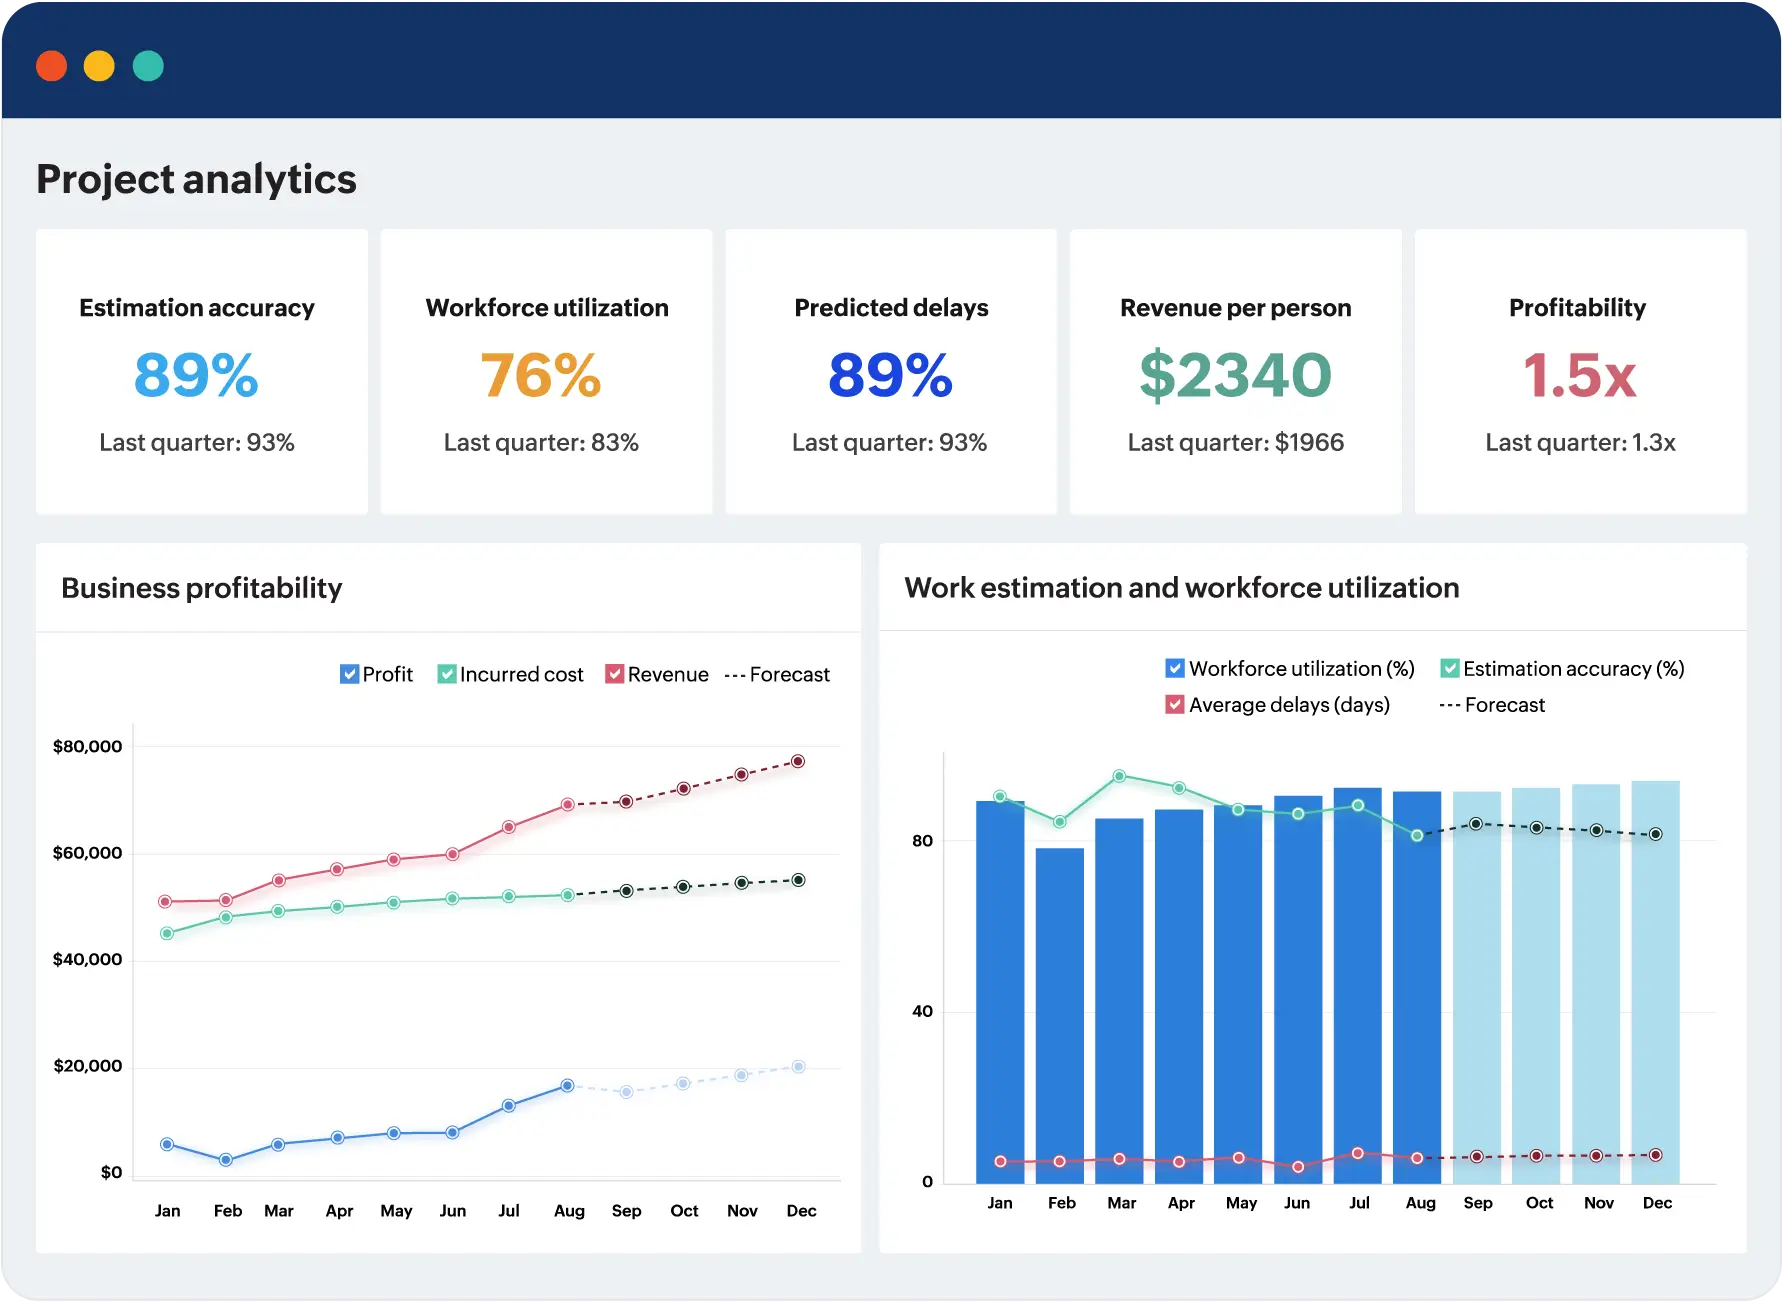The width and height of the screenshot is (1783, 1302).
Task: Select March estimation accuracy data point
Action: point(1119,776)
